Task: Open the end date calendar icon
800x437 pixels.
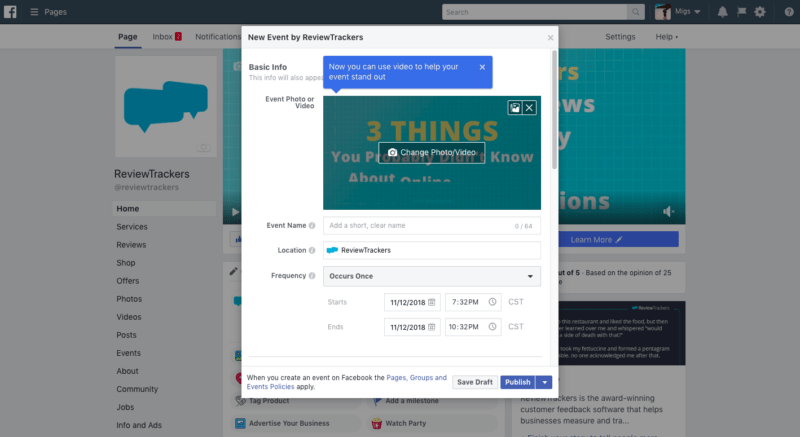Action: [x=432, y=327]
